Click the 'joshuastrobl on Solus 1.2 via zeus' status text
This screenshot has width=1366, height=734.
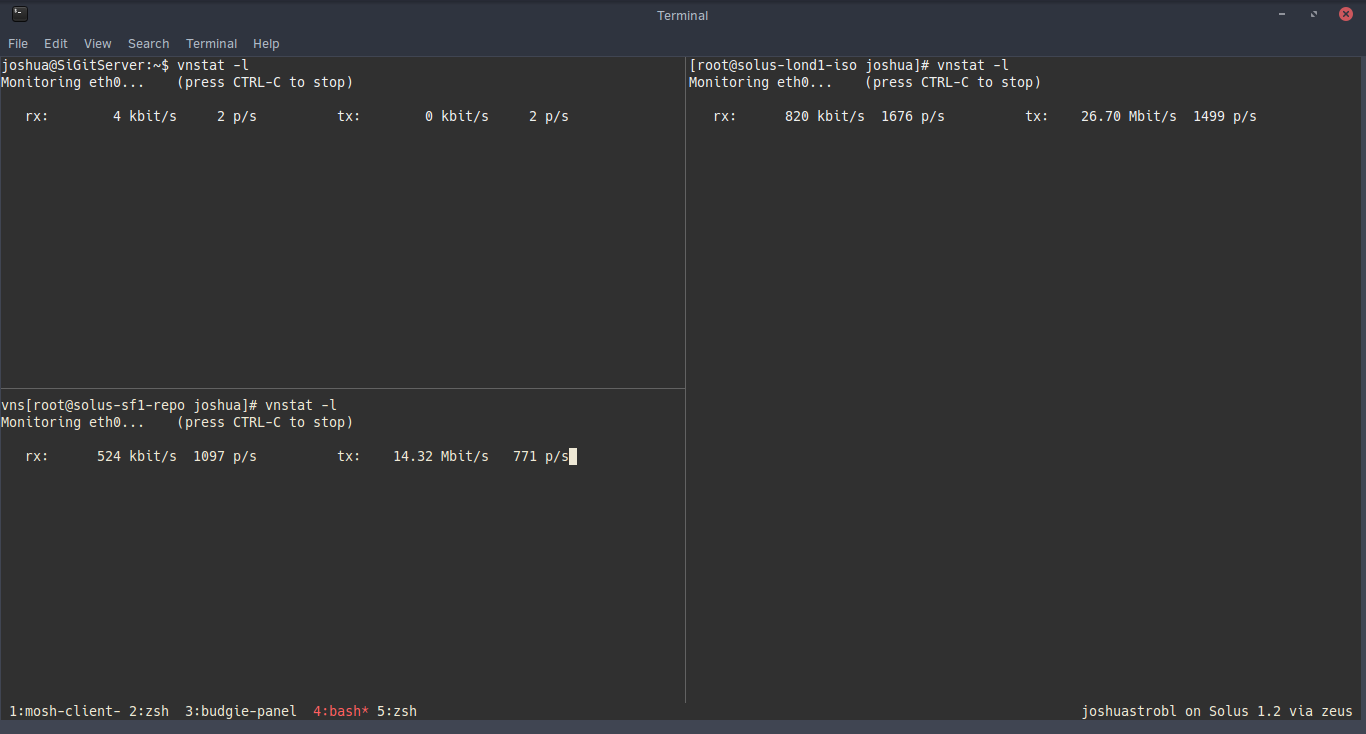point(1217,711)
